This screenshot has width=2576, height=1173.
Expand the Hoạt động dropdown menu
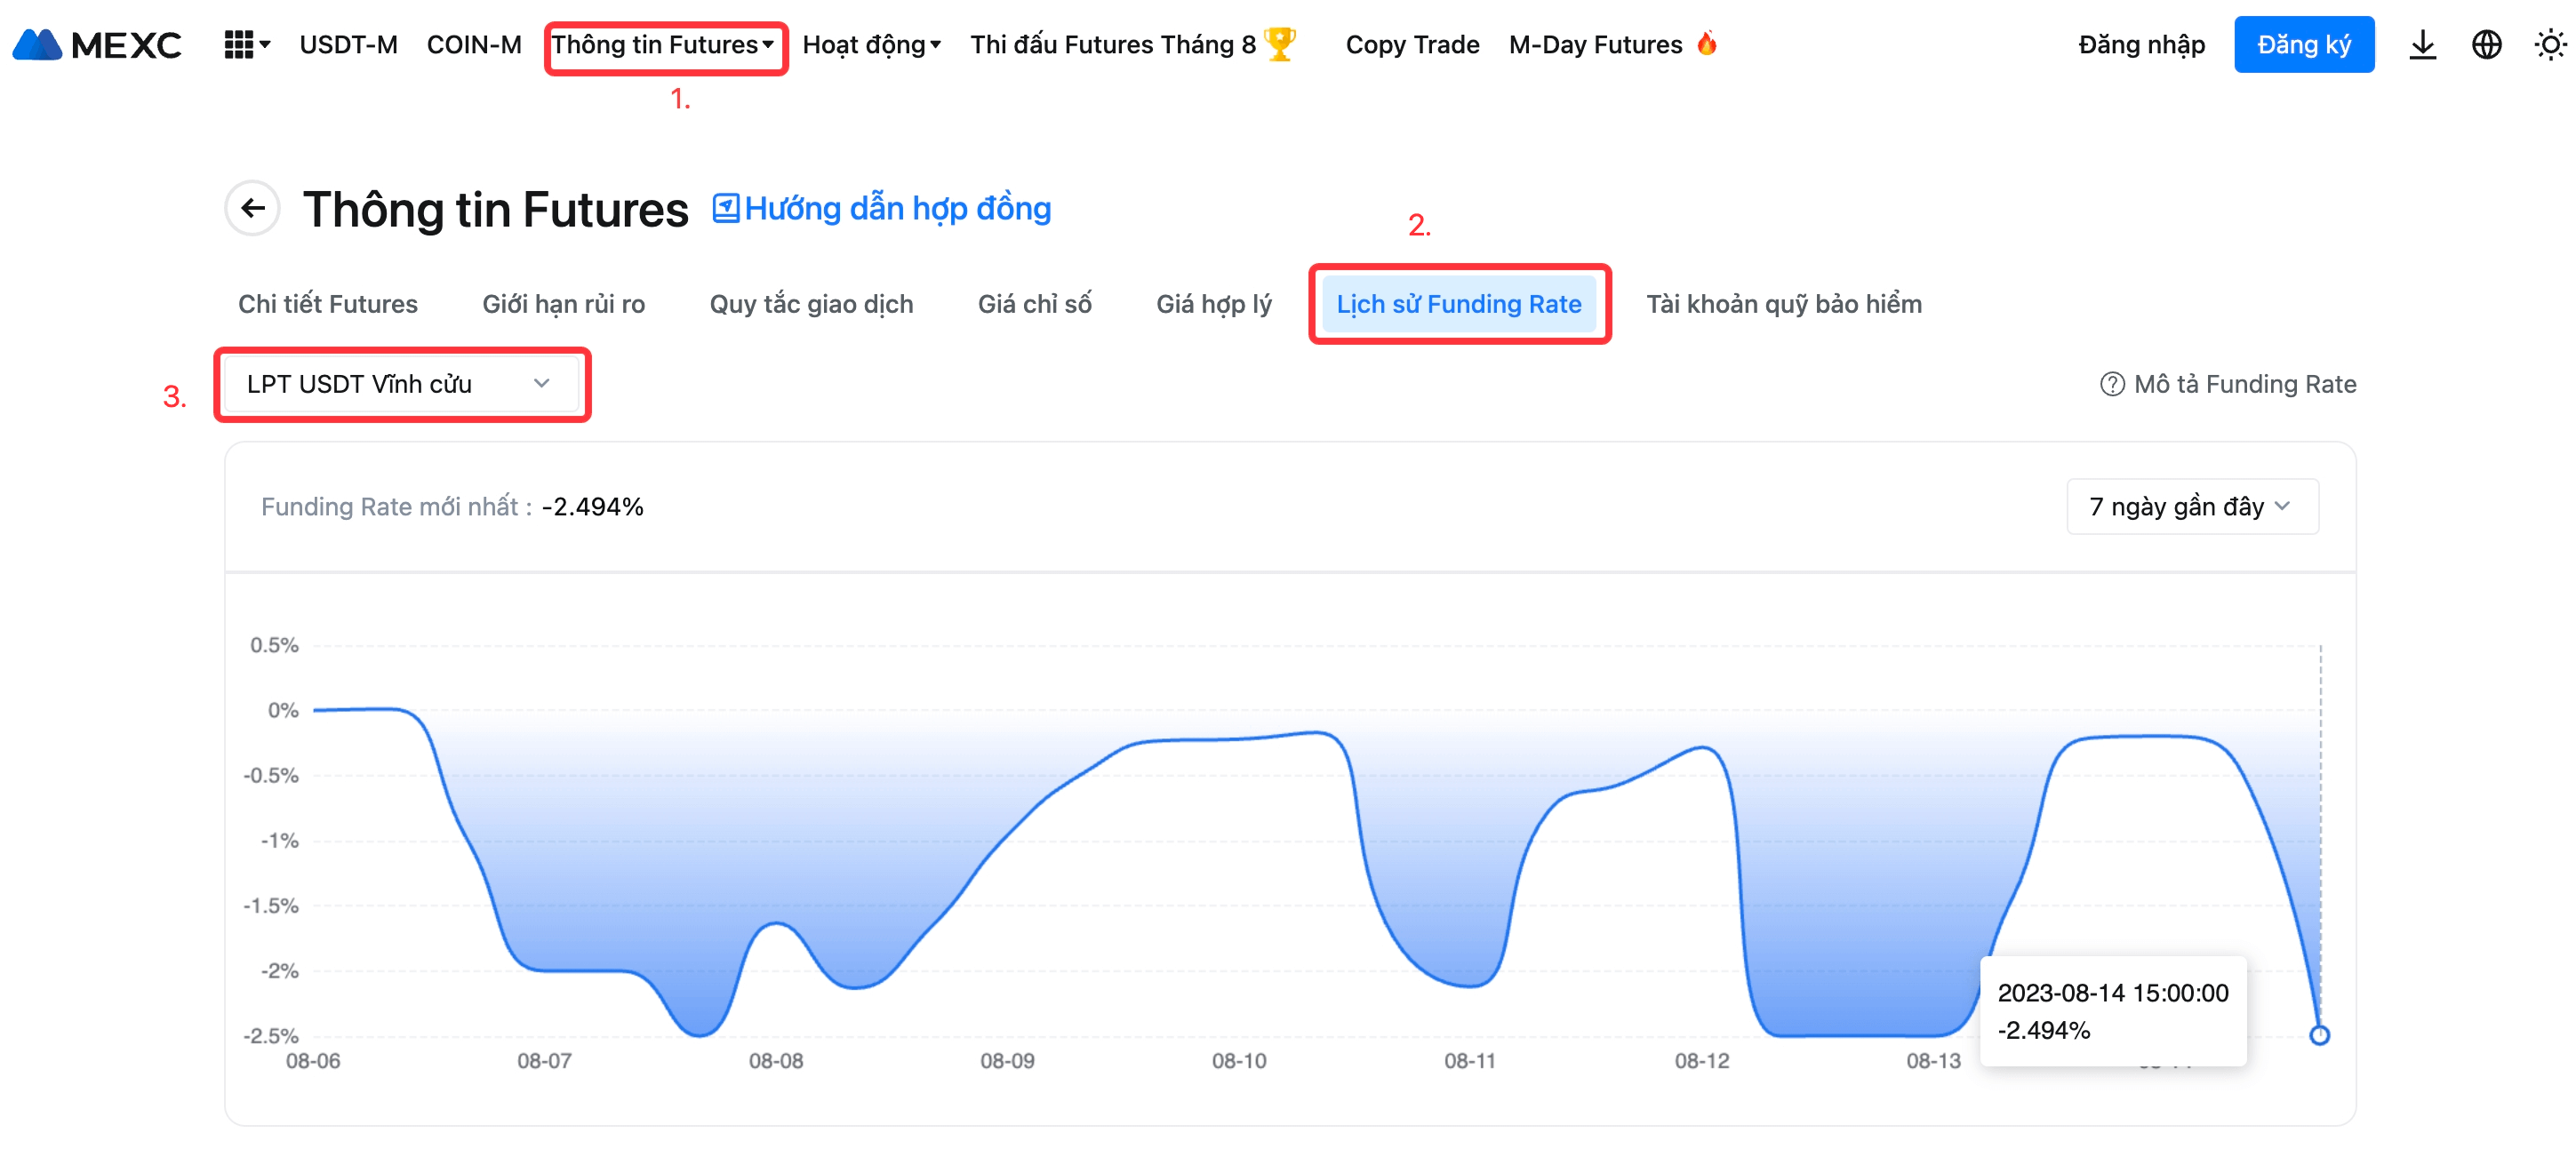click(x=871, y=45)
